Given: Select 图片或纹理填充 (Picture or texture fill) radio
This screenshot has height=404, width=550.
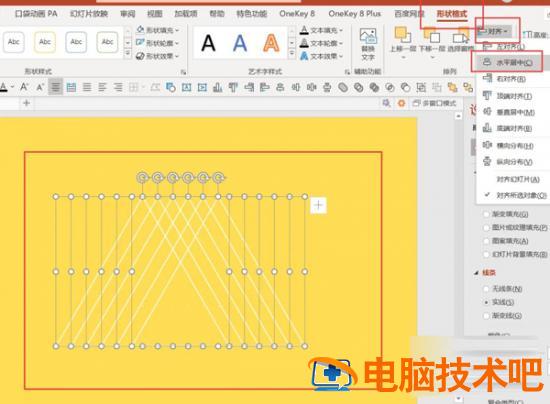Looking at the screenshot, I should coord(486,228).
